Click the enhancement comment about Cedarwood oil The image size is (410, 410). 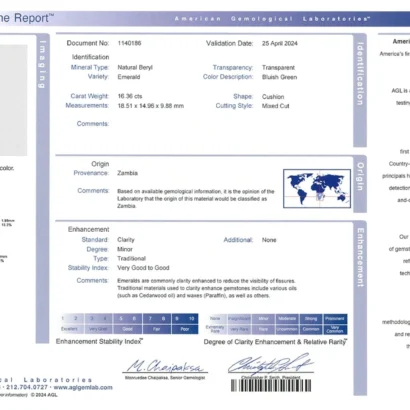(x=207, y=288)
